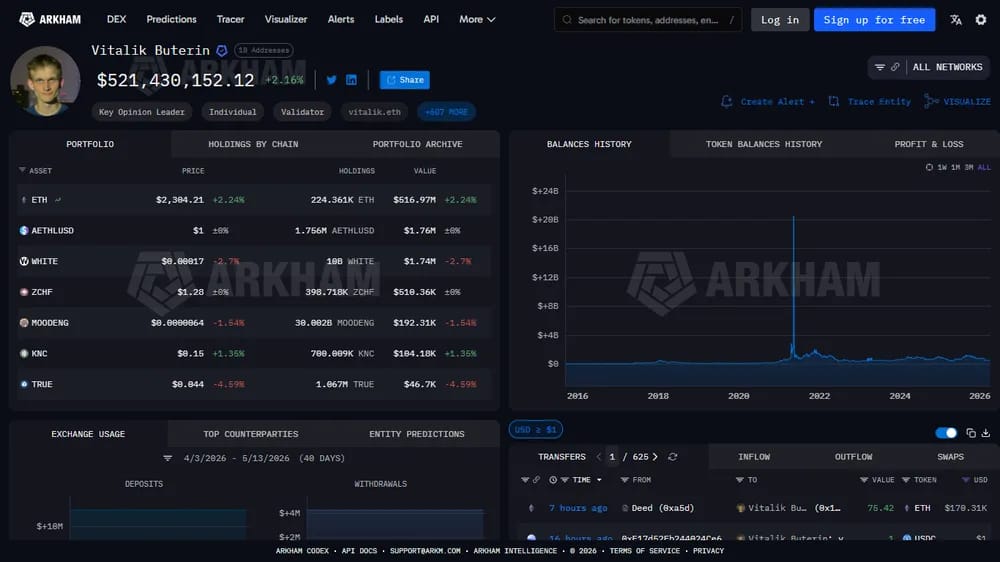
Task: Open the API Docs footer link
Action: click(x=359, y=551)
